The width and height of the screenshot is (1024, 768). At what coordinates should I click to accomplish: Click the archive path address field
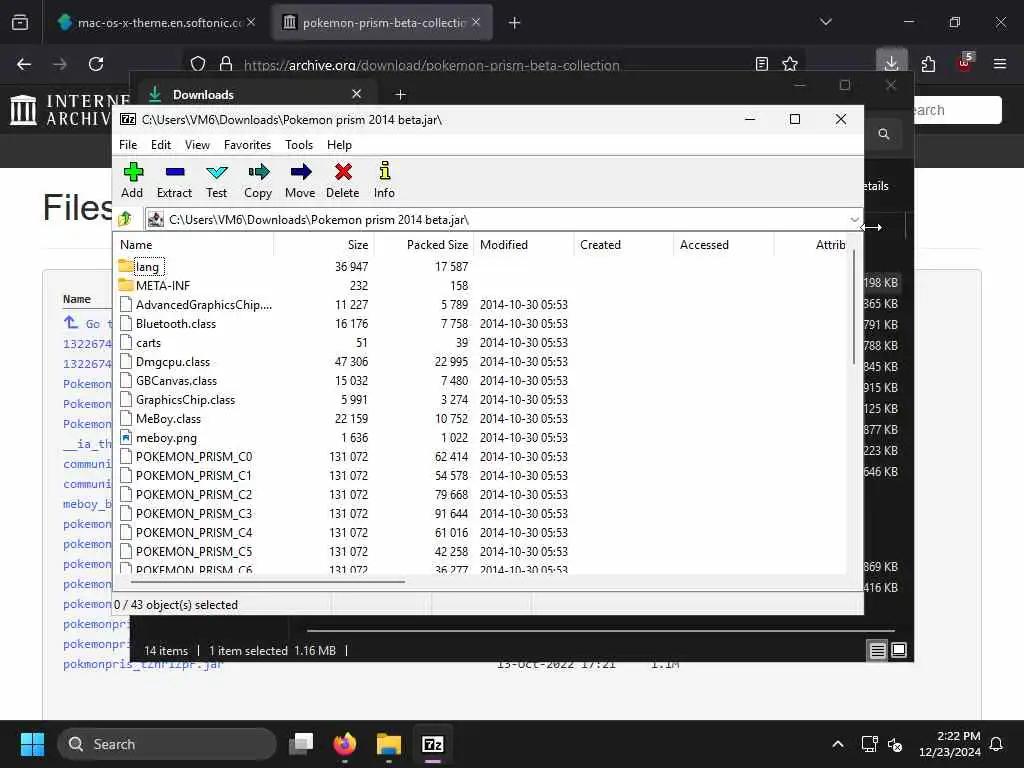(503, 220)
